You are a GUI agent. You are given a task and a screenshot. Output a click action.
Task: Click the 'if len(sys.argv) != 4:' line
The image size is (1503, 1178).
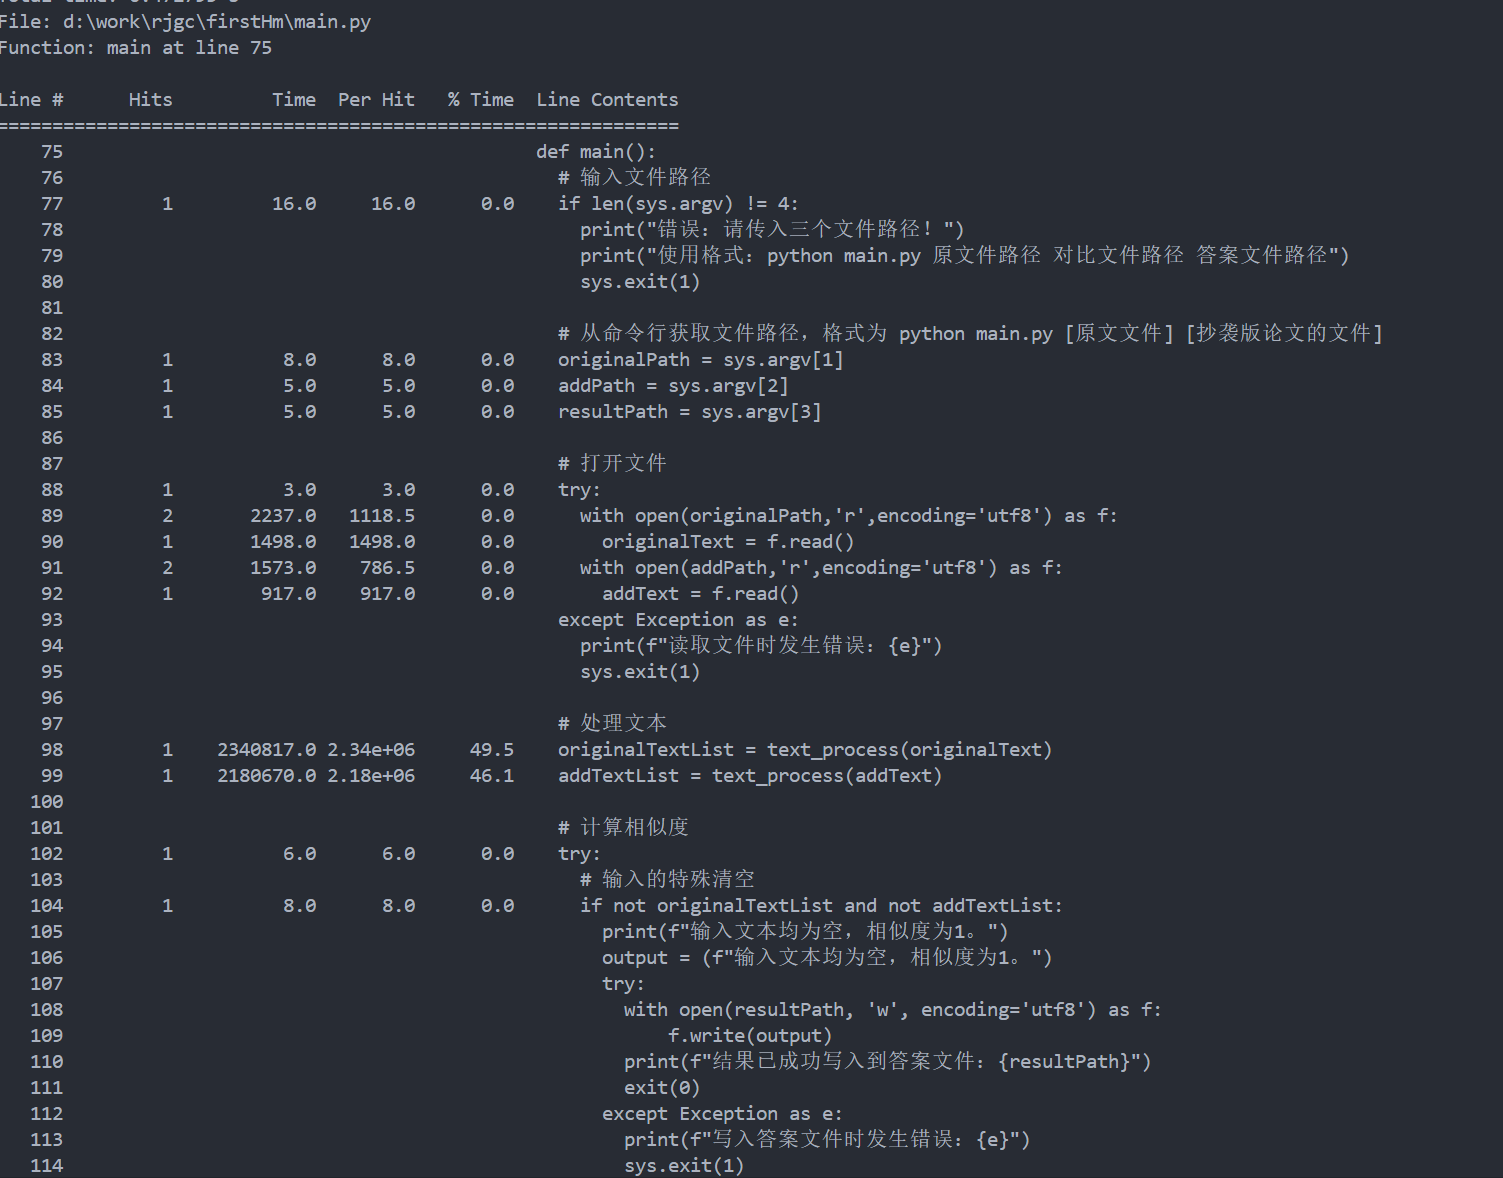click(678, 204)
